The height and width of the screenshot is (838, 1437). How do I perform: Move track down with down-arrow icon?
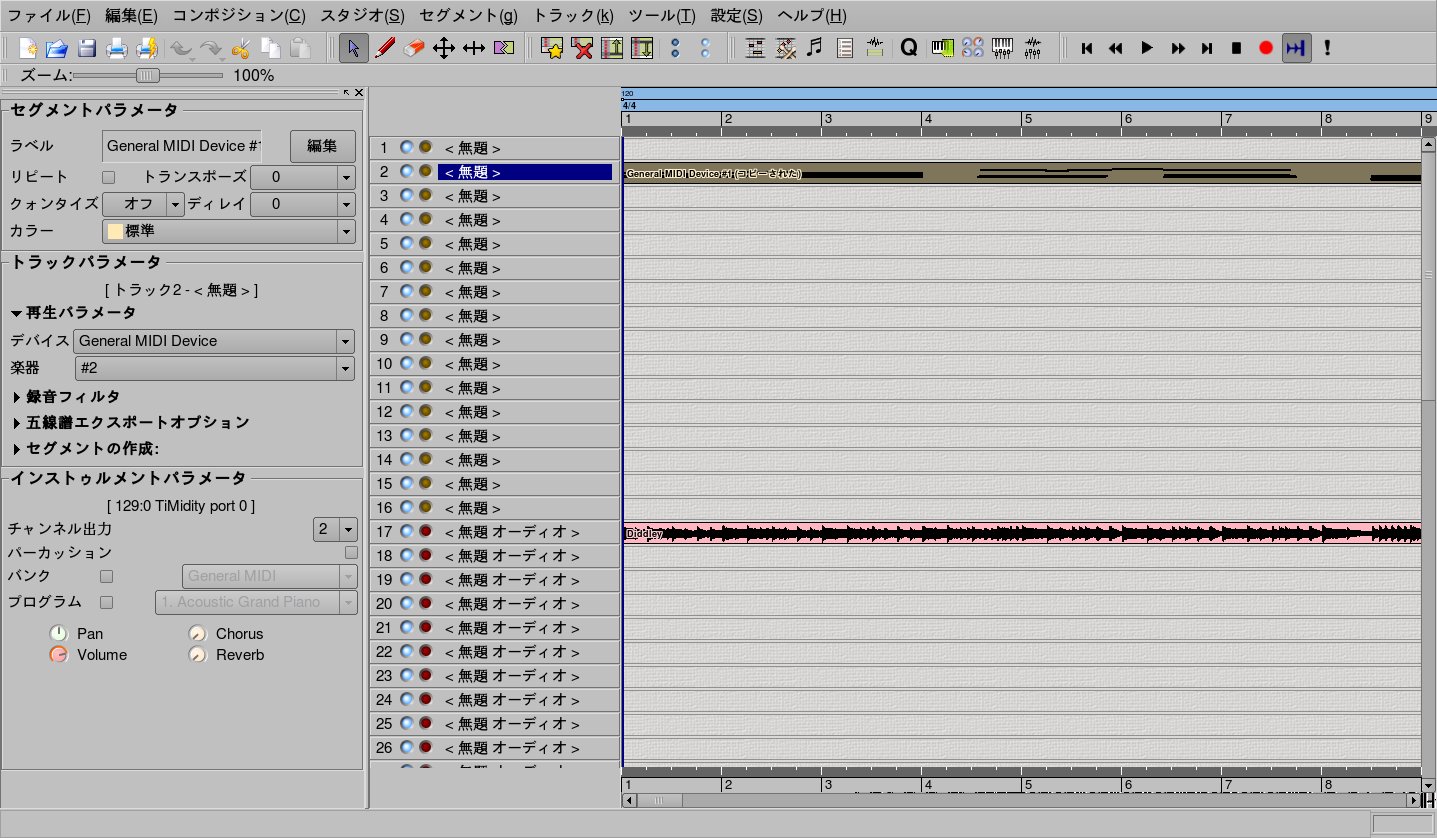tap(642, 47)
